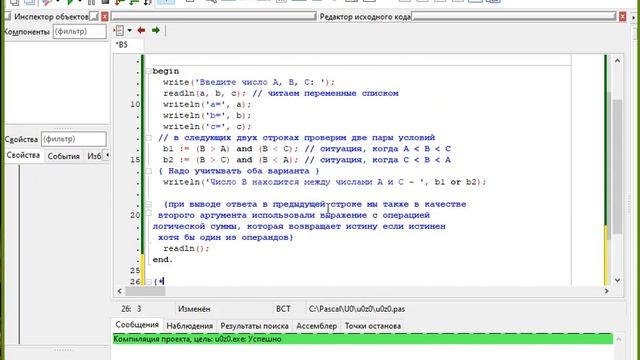
Task: Click the messages panel scroll up arrow
Action: [619, 339]
